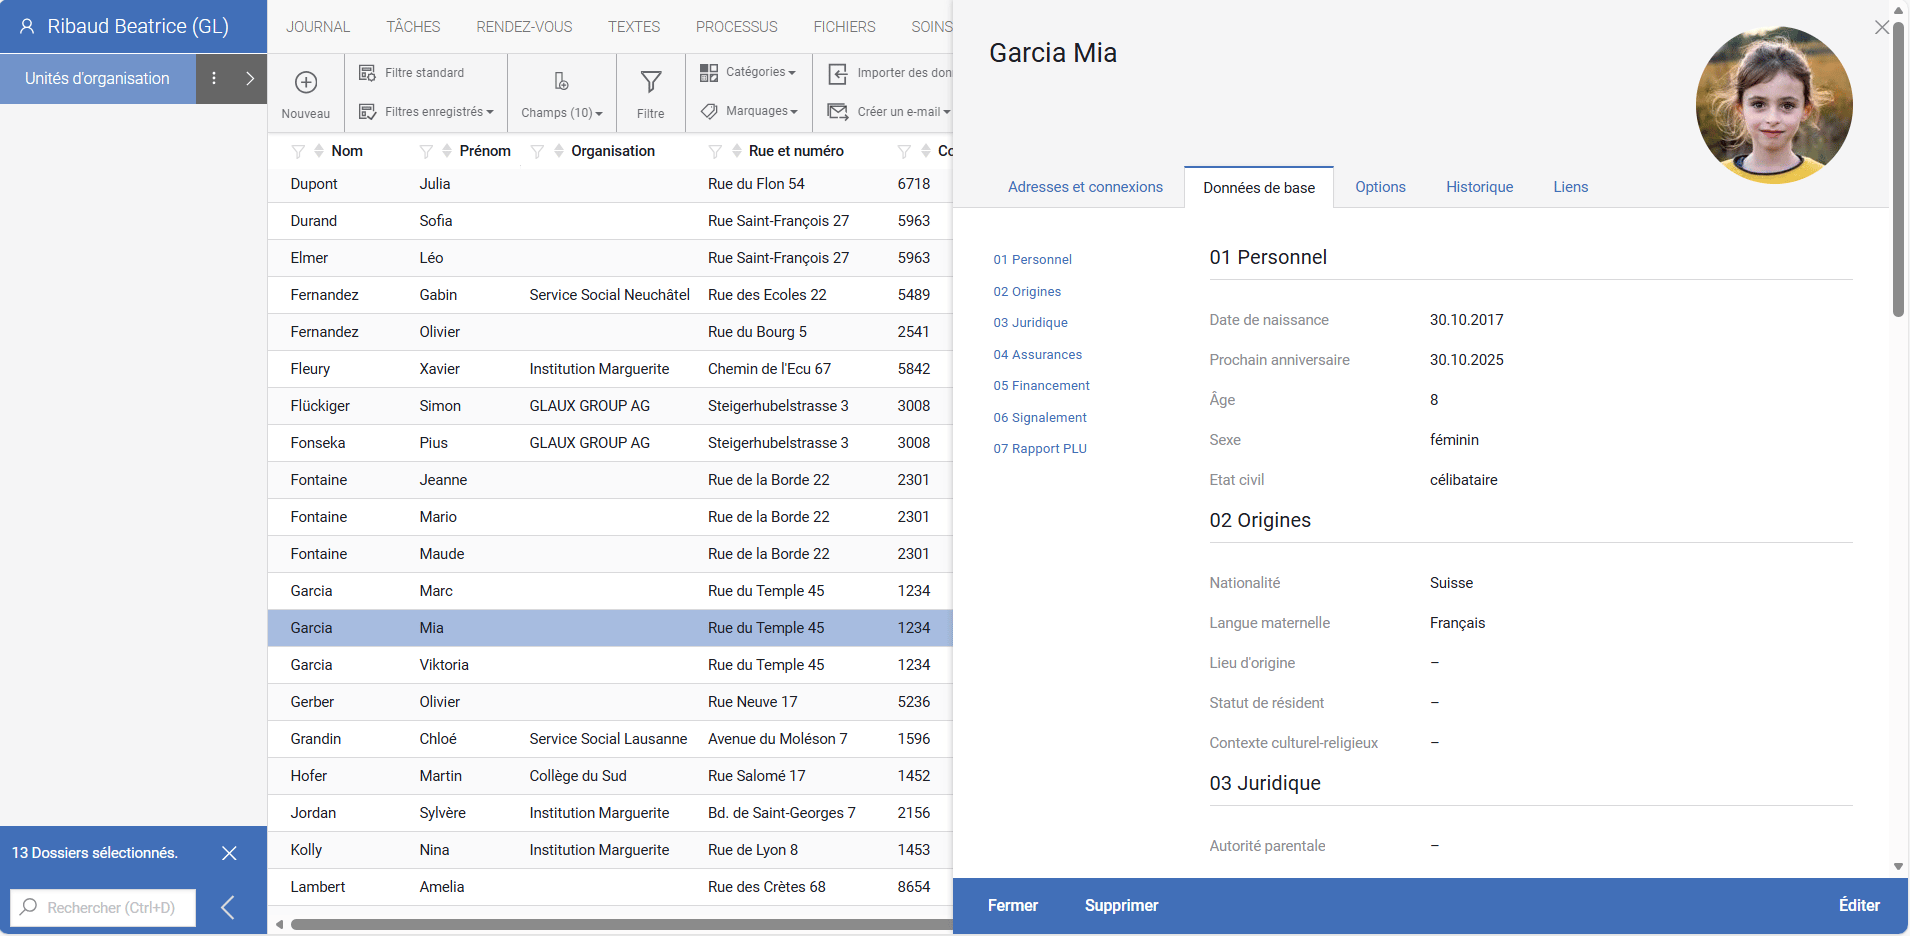Open the Historique tab
Image resolution: width=1910 pixels, height=936 pixels.
(1479, 187)
